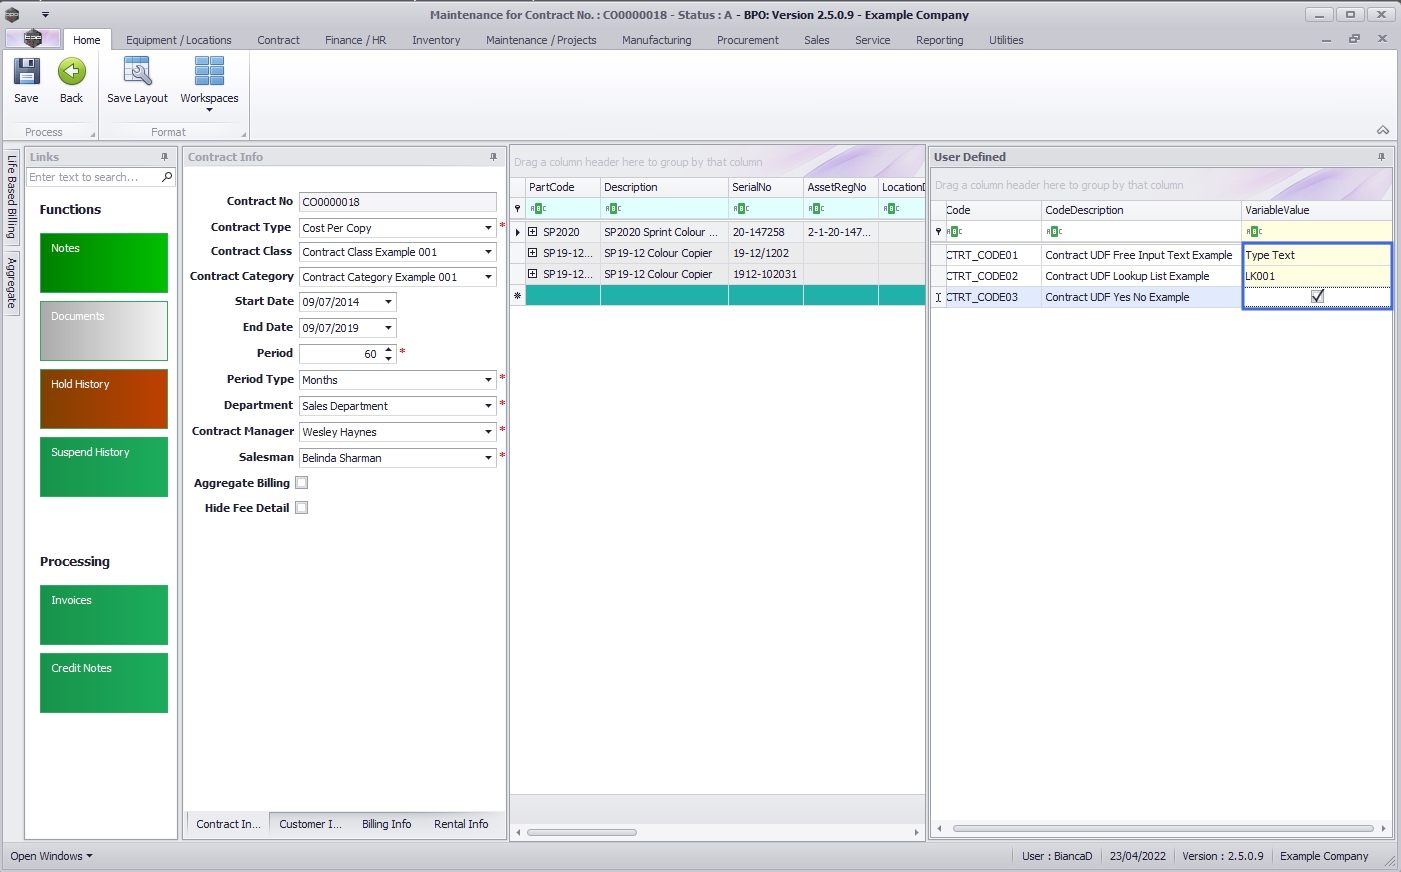The height and width of the screenshot is (872, 1401).
Task: Click the Process group dialog launcher
Action: [93, 134]
